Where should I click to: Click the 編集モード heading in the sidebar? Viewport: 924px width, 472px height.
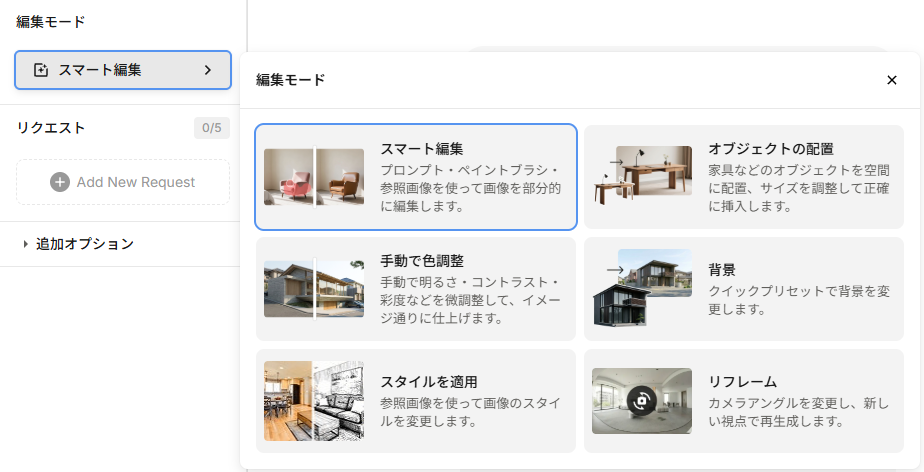pos(51,22)
